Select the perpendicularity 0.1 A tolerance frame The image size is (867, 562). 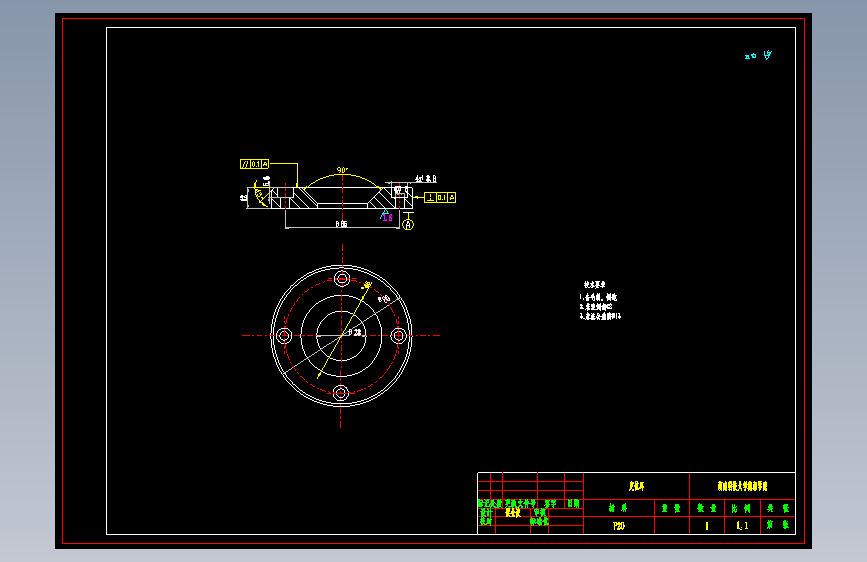[440, 197]
